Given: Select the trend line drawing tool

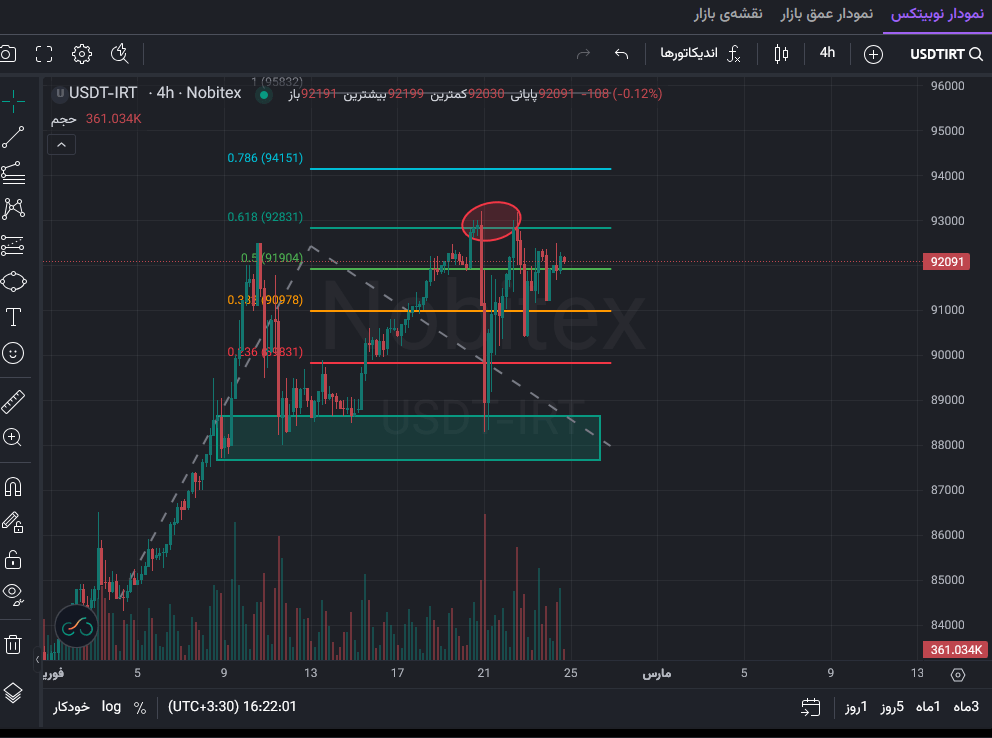Looking at the screenshot, I should click(13, 137).
